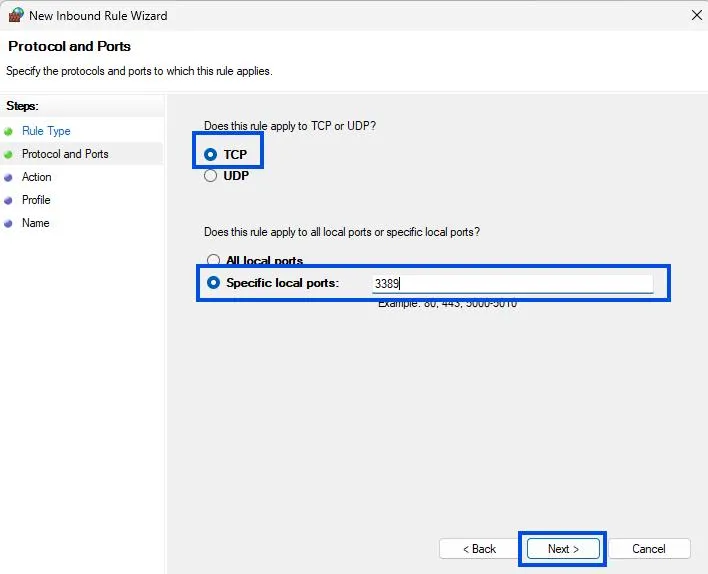
Task: Jump to the Action step label
Action: click(37, 177)
